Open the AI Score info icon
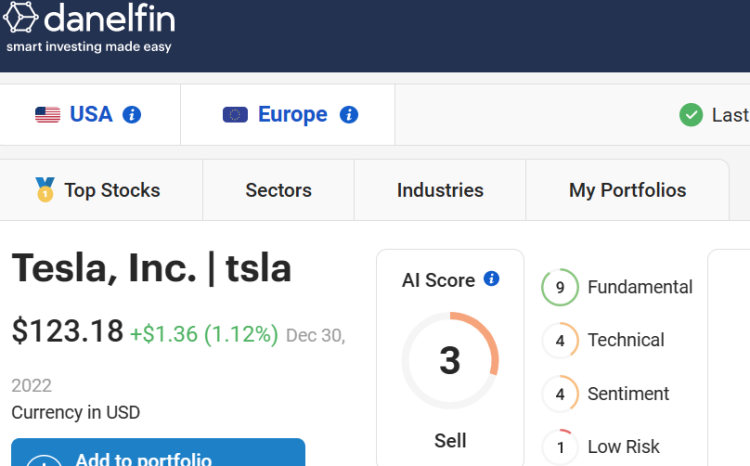This screenshot has width=750, height=466. point(491,278)
